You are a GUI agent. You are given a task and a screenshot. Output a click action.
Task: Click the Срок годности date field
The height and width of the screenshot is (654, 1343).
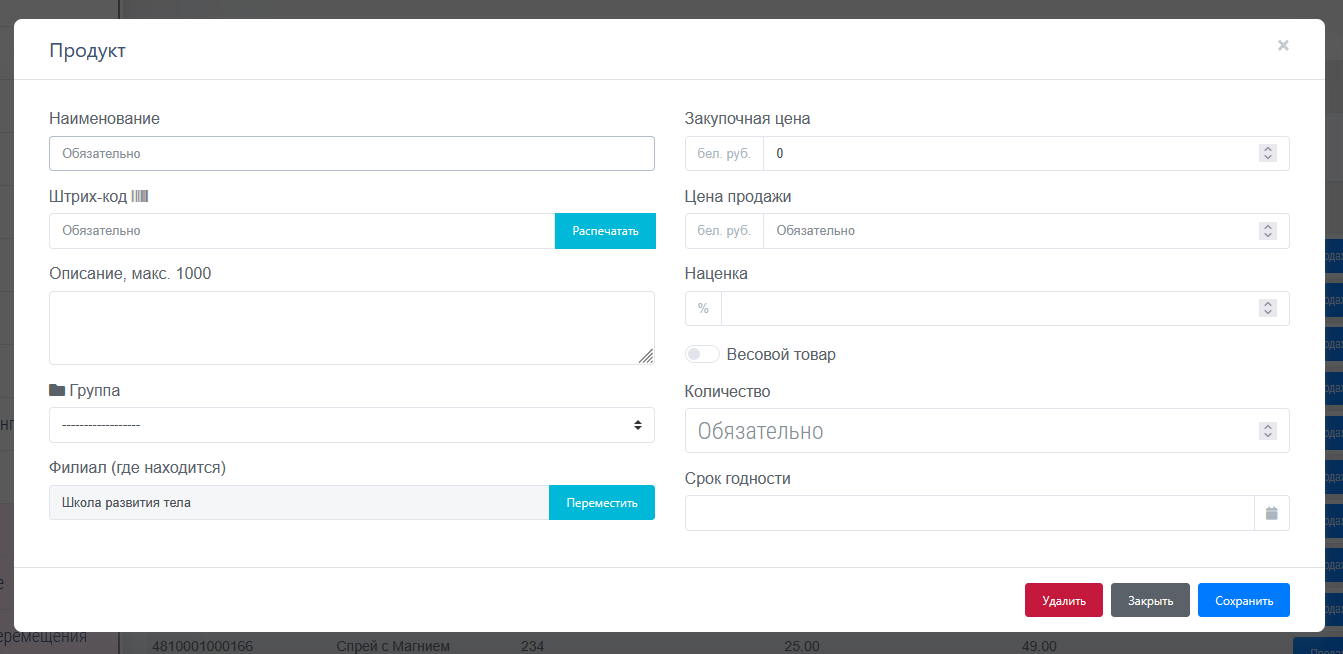click(x=968, y=513)
